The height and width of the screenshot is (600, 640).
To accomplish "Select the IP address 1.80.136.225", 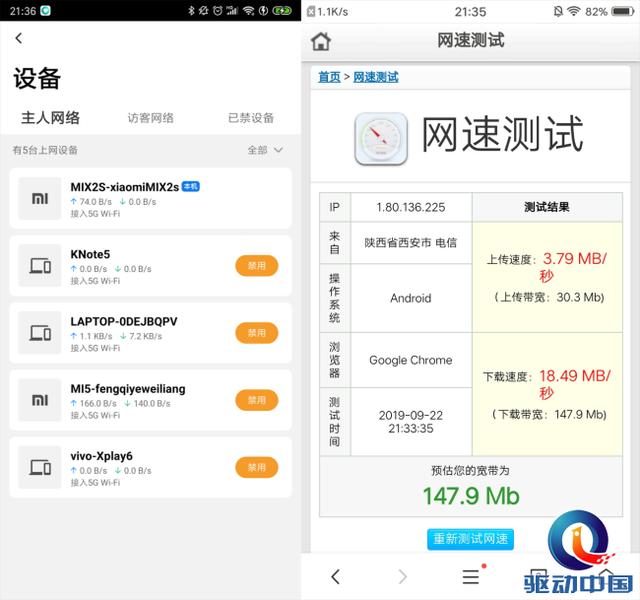I will click(x=411, y=207).
